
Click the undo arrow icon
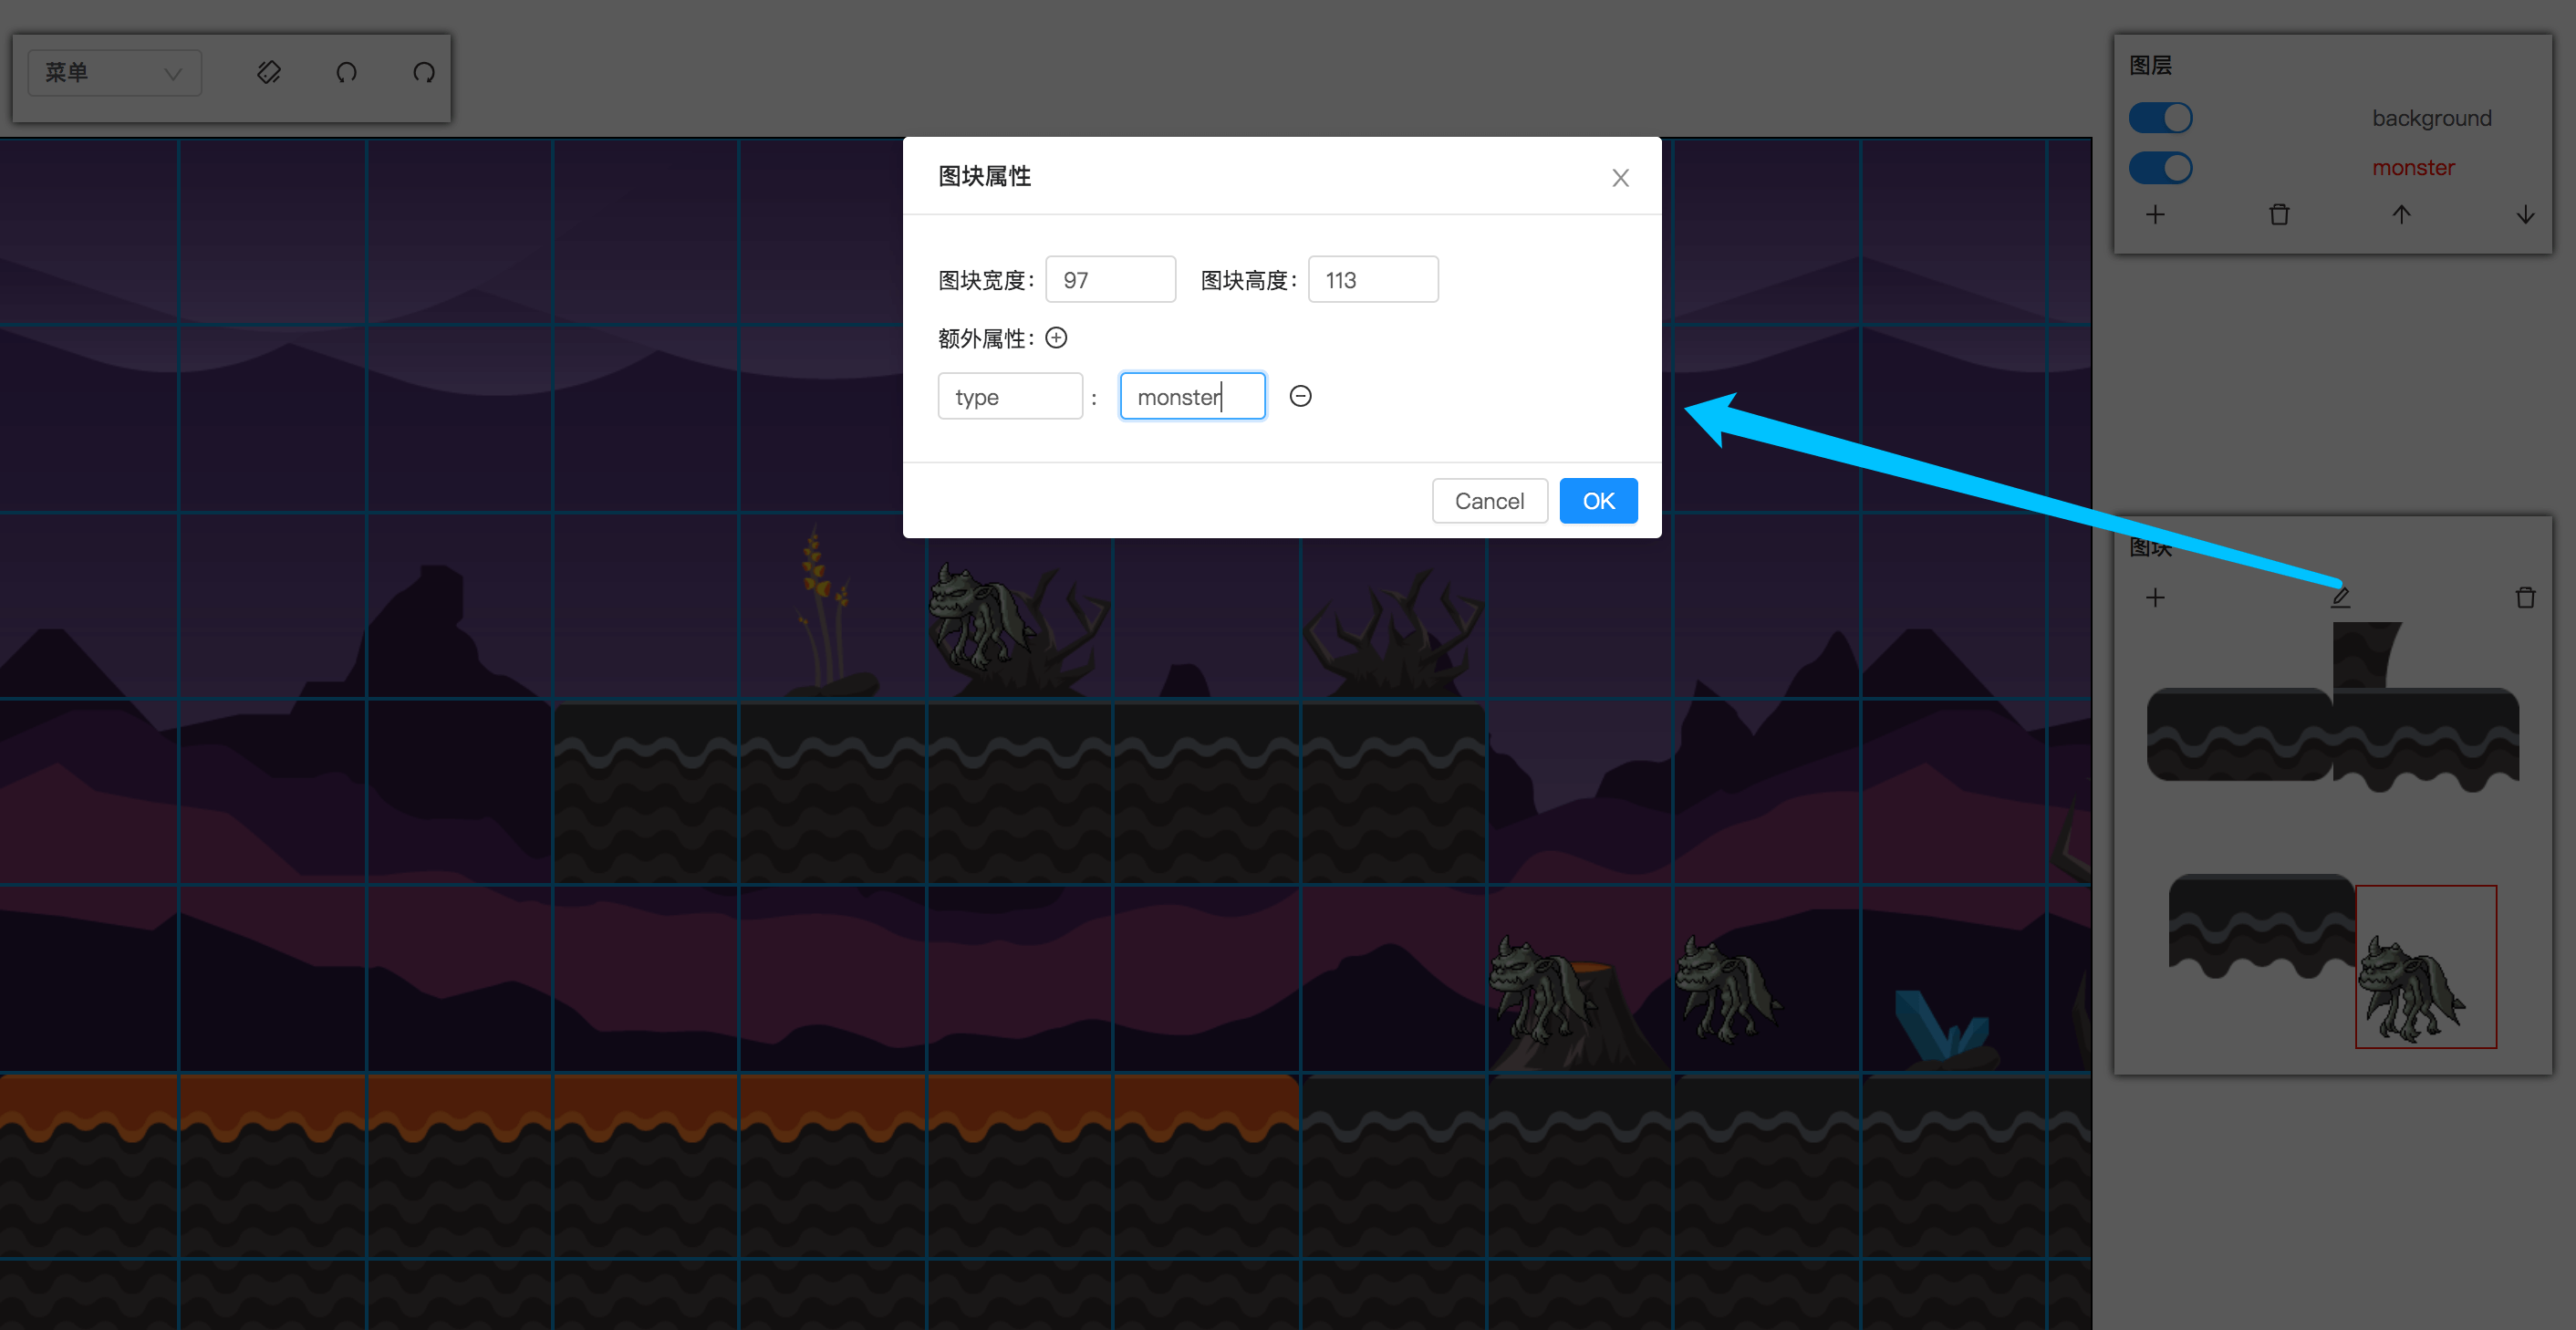[346, 72]
